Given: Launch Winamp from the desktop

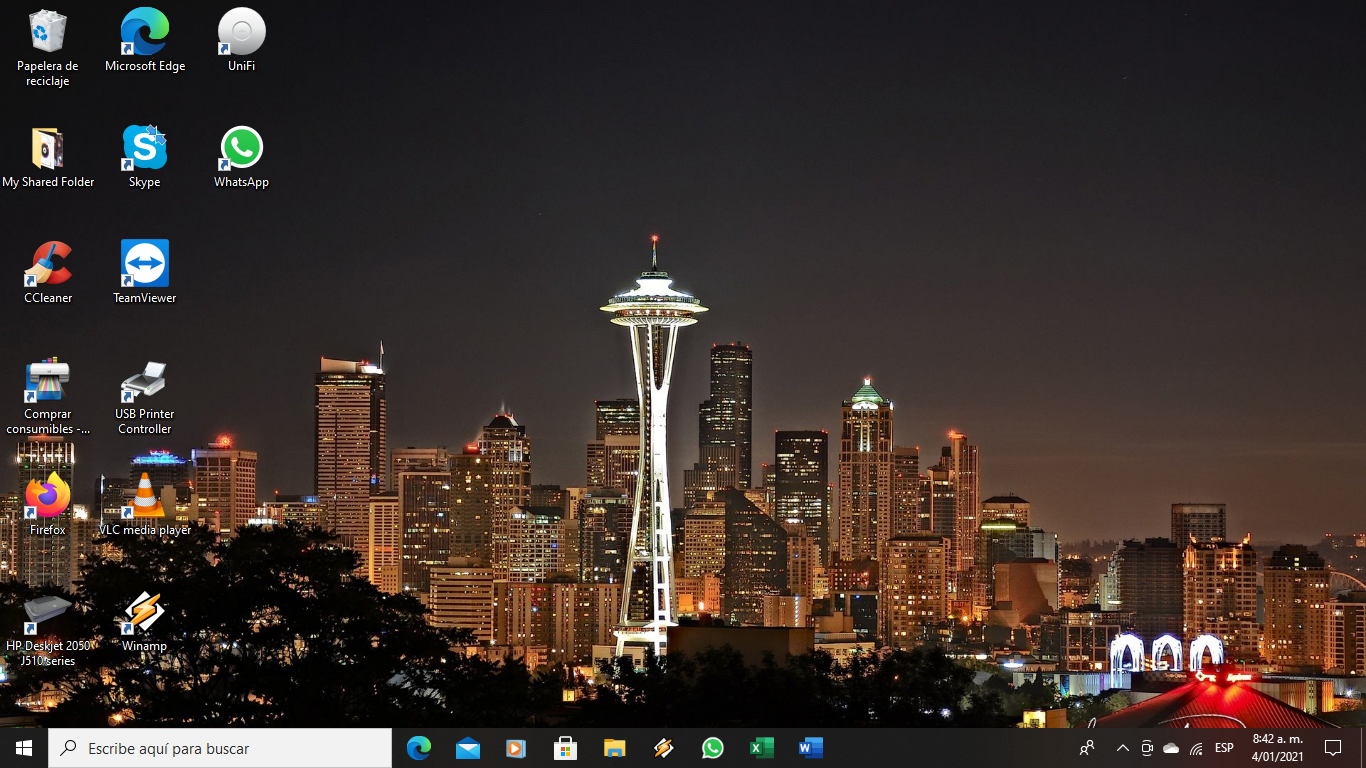Looking at the screenshot, I should click(144, 608).
